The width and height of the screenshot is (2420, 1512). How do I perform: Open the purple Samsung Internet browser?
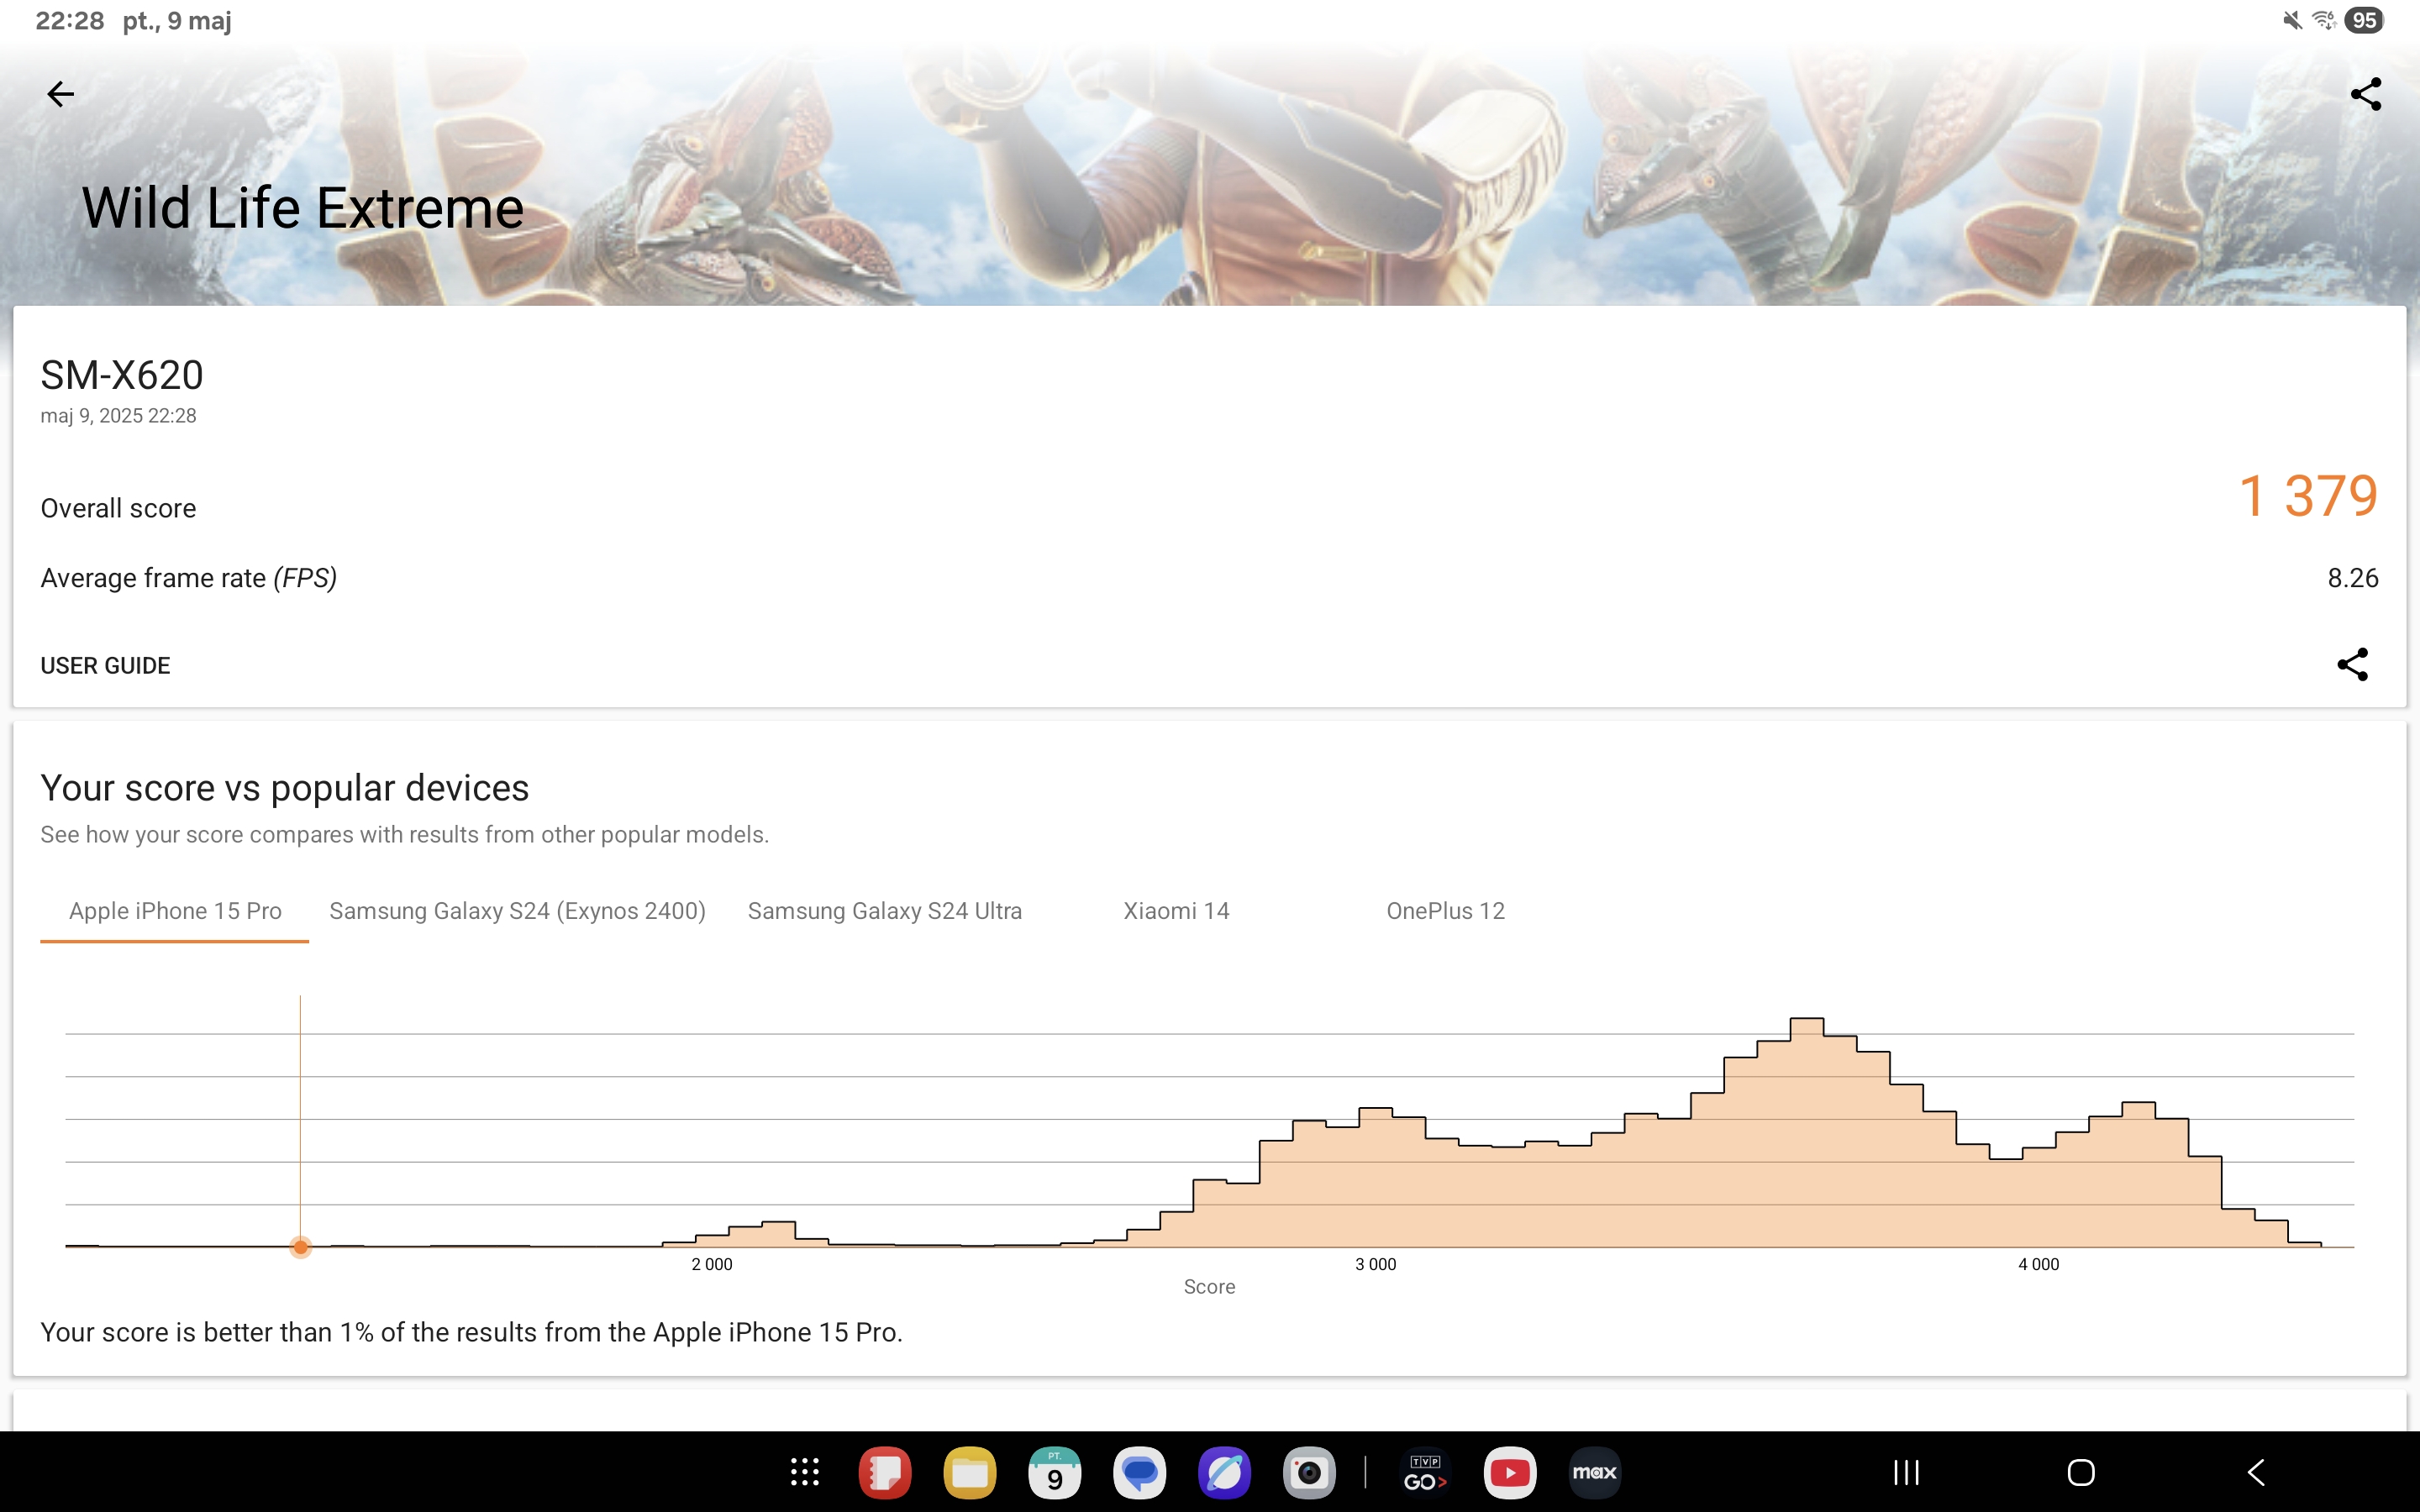coord(1224,1472)
